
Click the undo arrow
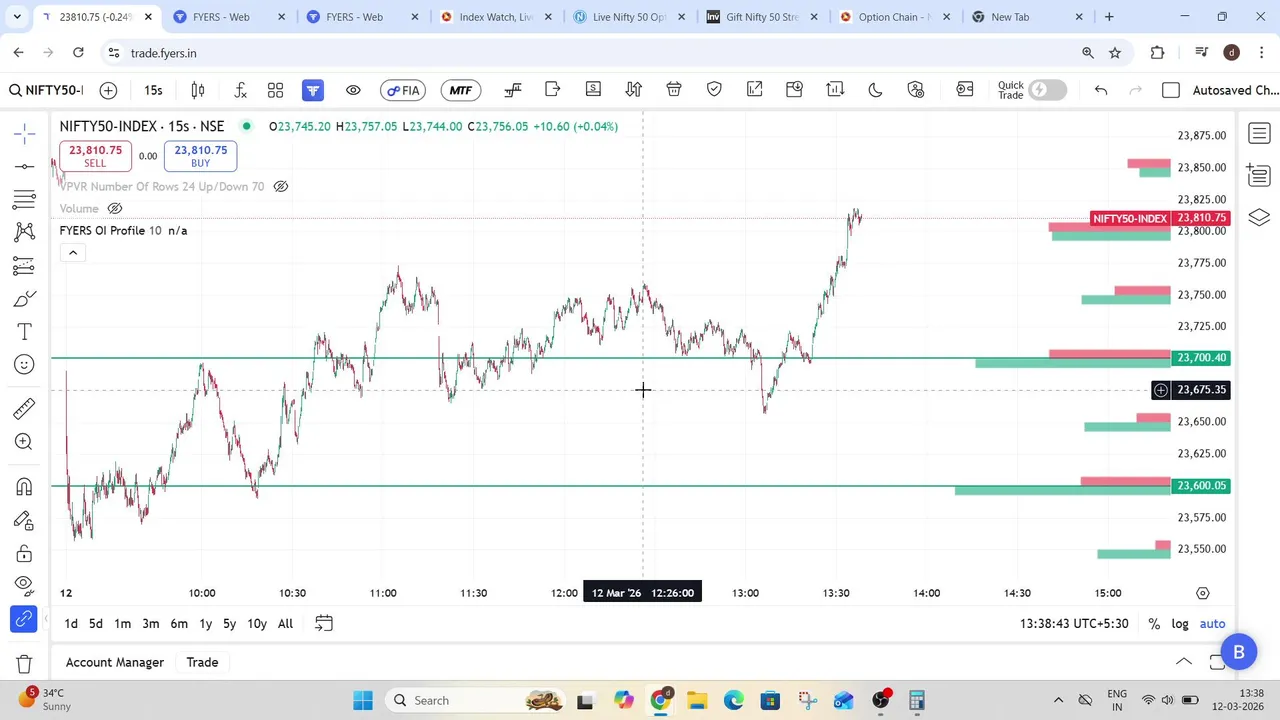pyautogui.click(x=1101, y=90)
